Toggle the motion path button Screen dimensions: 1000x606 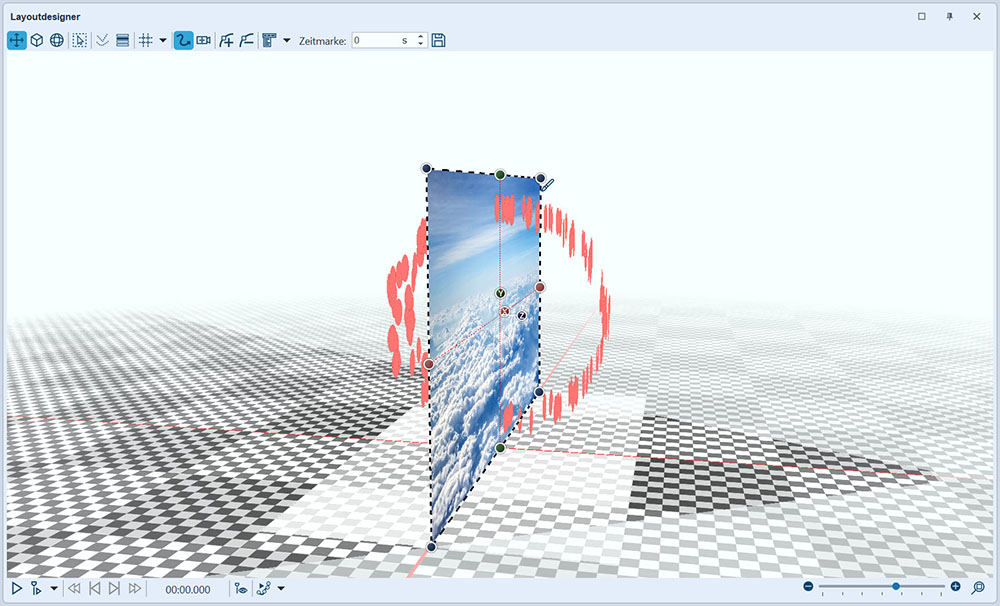pyautogui.click(x=183, y=40)
